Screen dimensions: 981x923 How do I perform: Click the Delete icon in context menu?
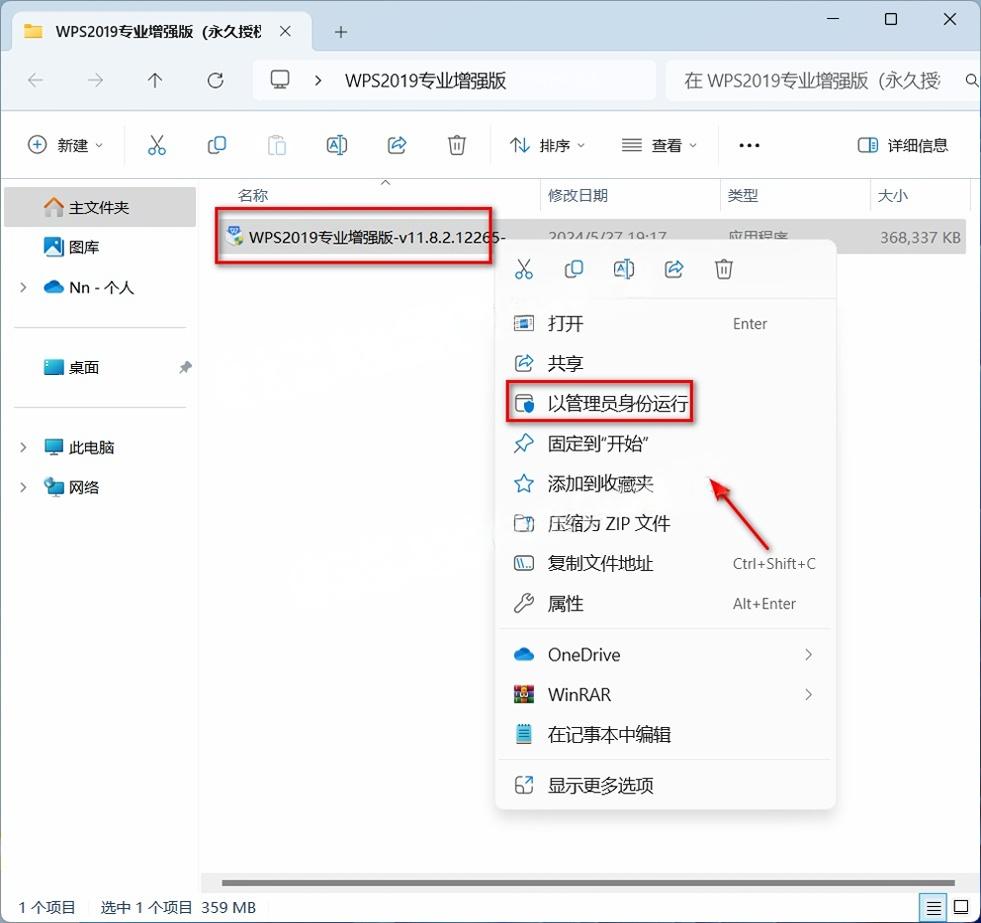point(724,269)
